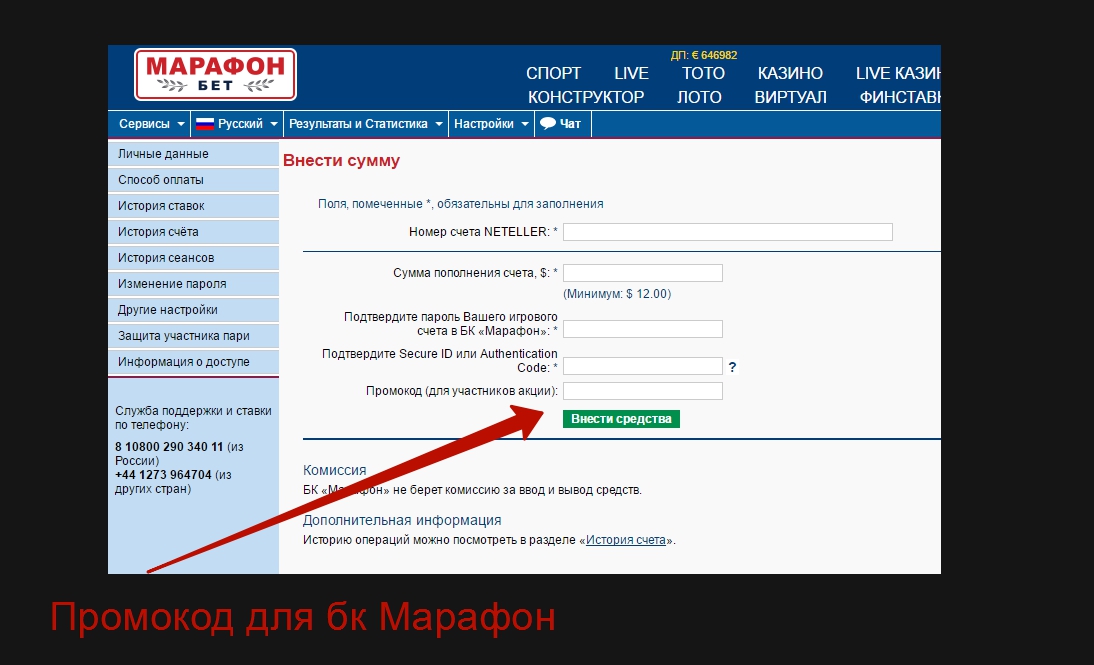1094x665 pixels.
Task: Click the Промокод input field
Action: click(643, 391)
